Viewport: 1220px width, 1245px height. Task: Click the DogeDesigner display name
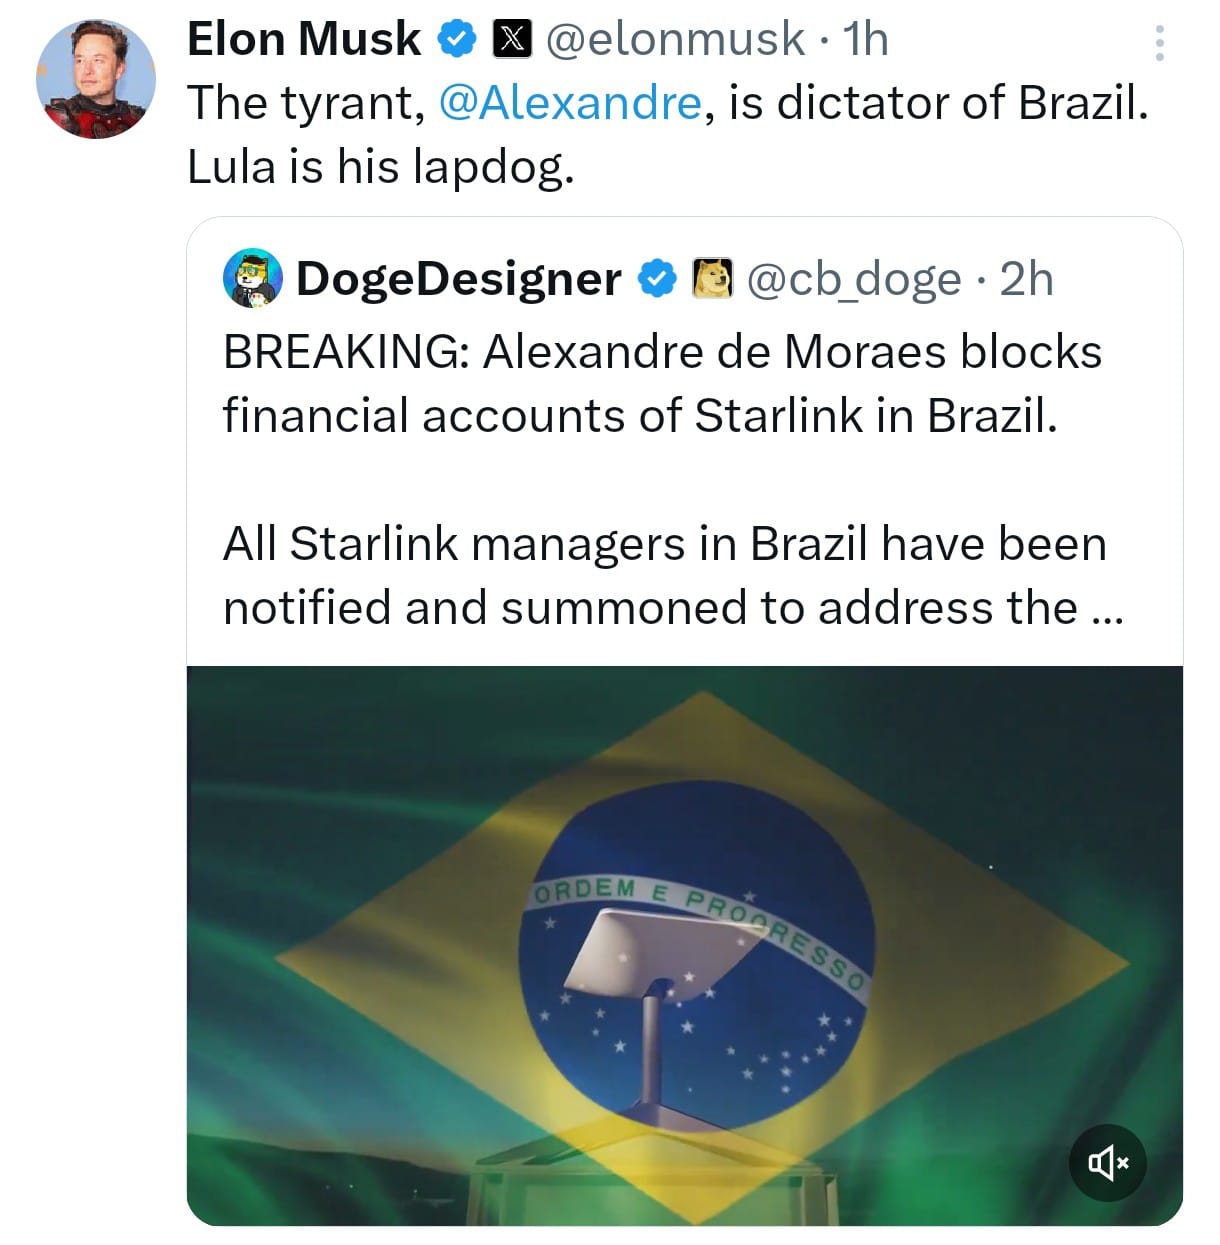459,278
